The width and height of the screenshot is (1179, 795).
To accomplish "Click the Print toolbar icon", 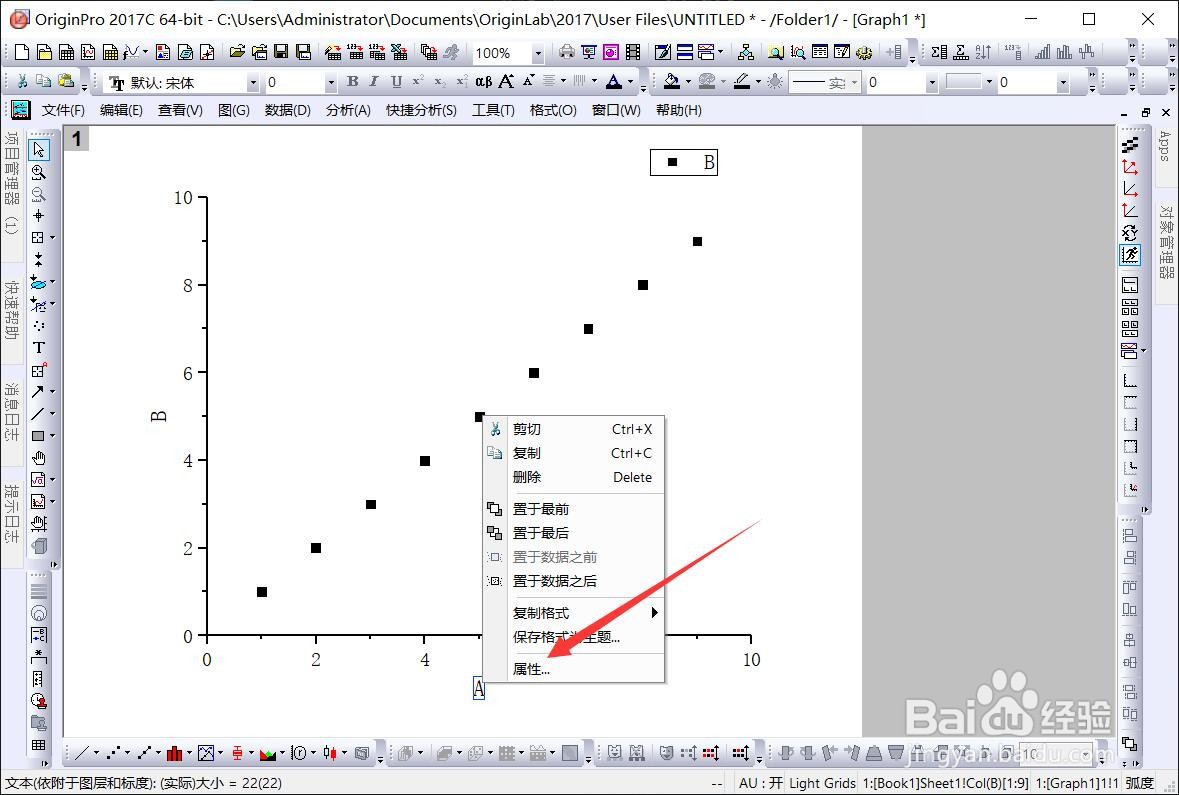I will 567,52.
